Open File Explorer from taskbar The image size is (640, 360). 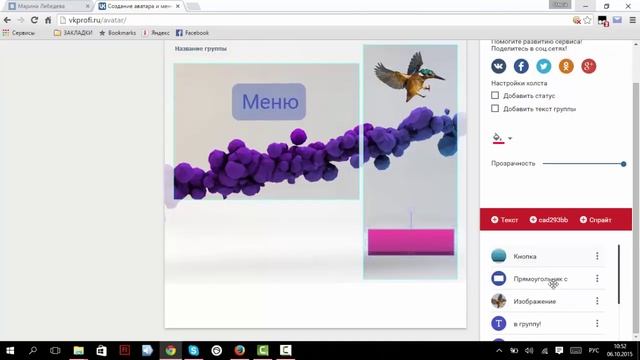(78, 350)
